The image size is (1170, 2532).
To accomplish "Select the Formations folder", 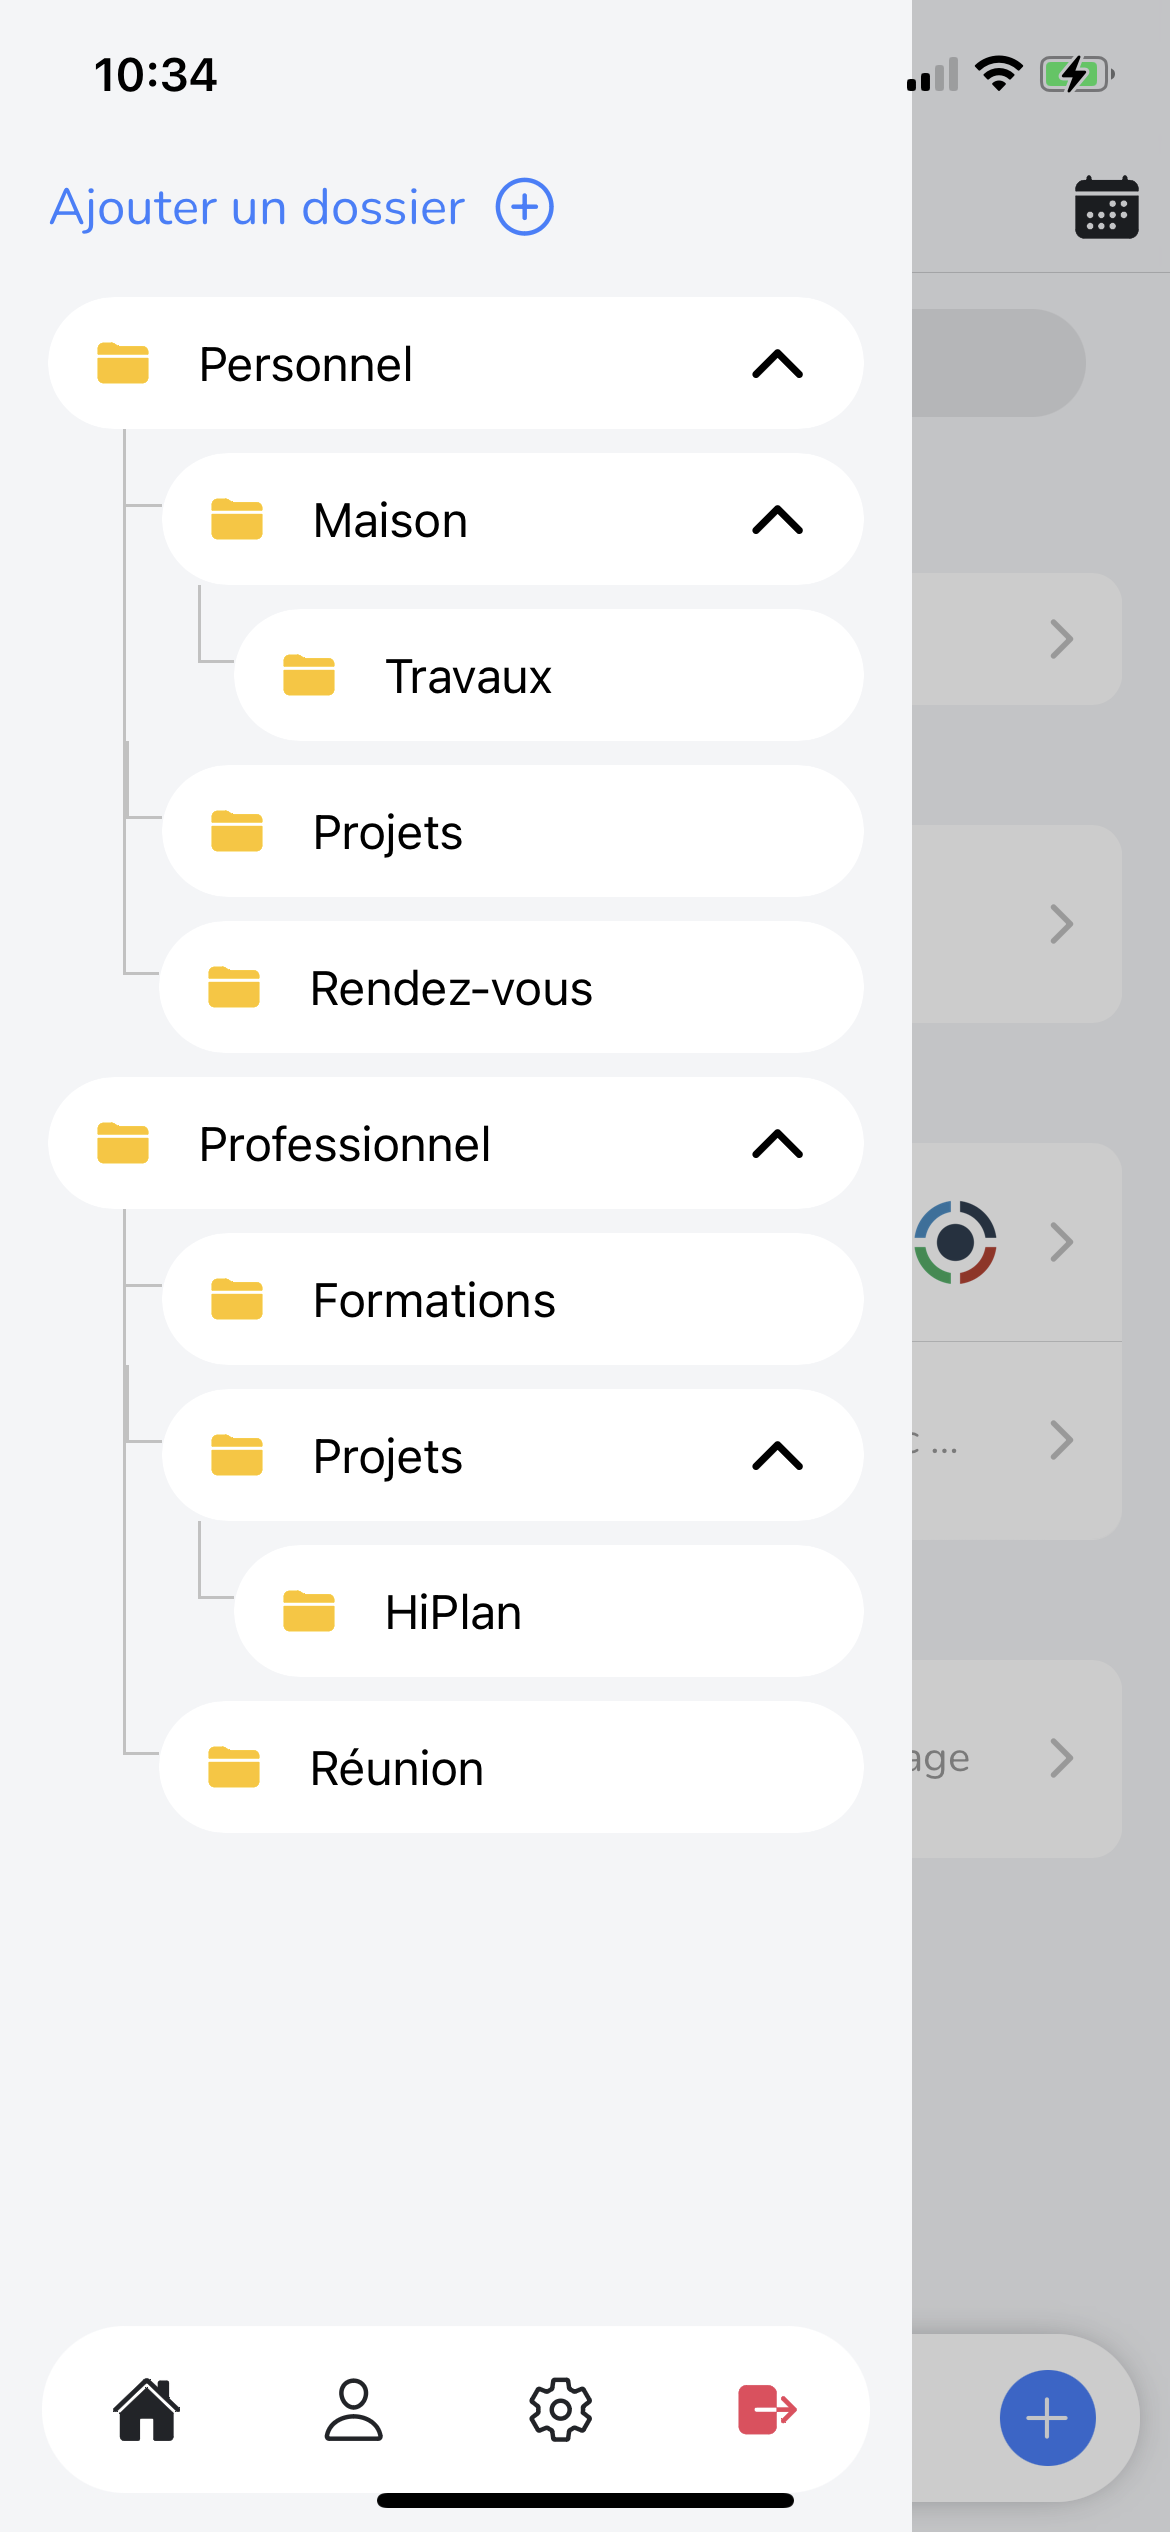I will click(513, 1299).
